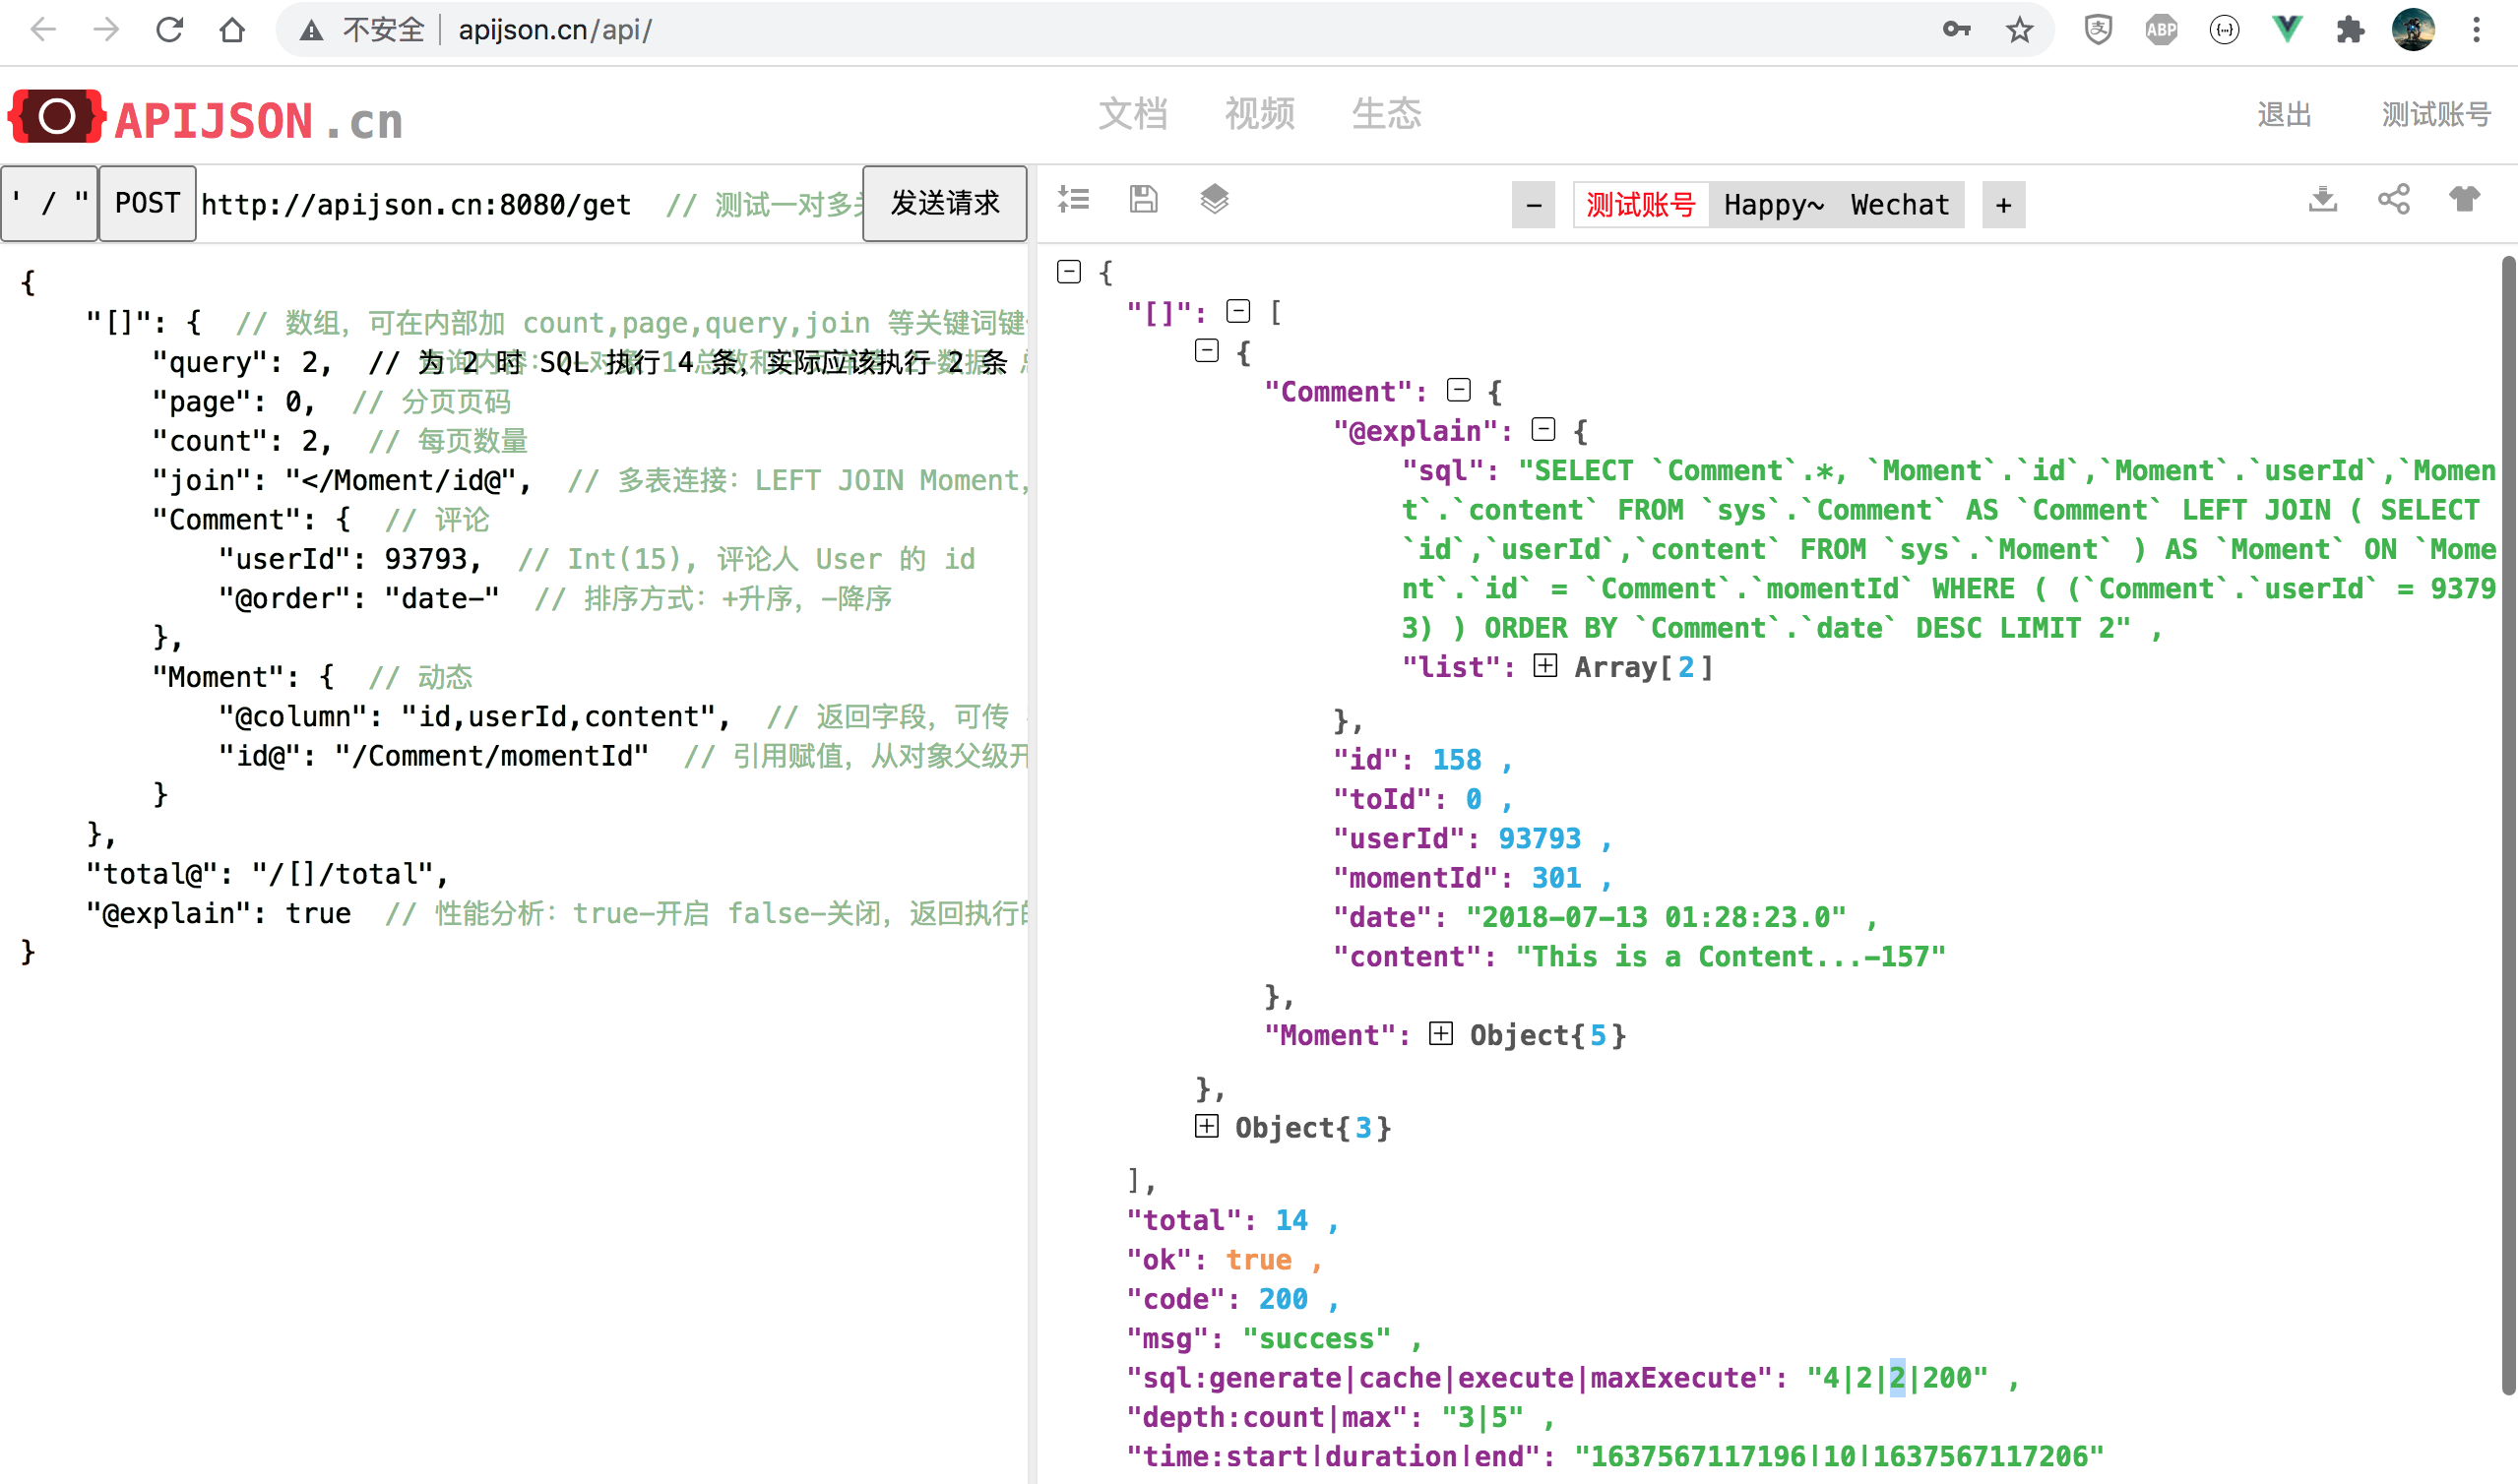Click the share icon

pyautogui.click(x=2393, y=199)
